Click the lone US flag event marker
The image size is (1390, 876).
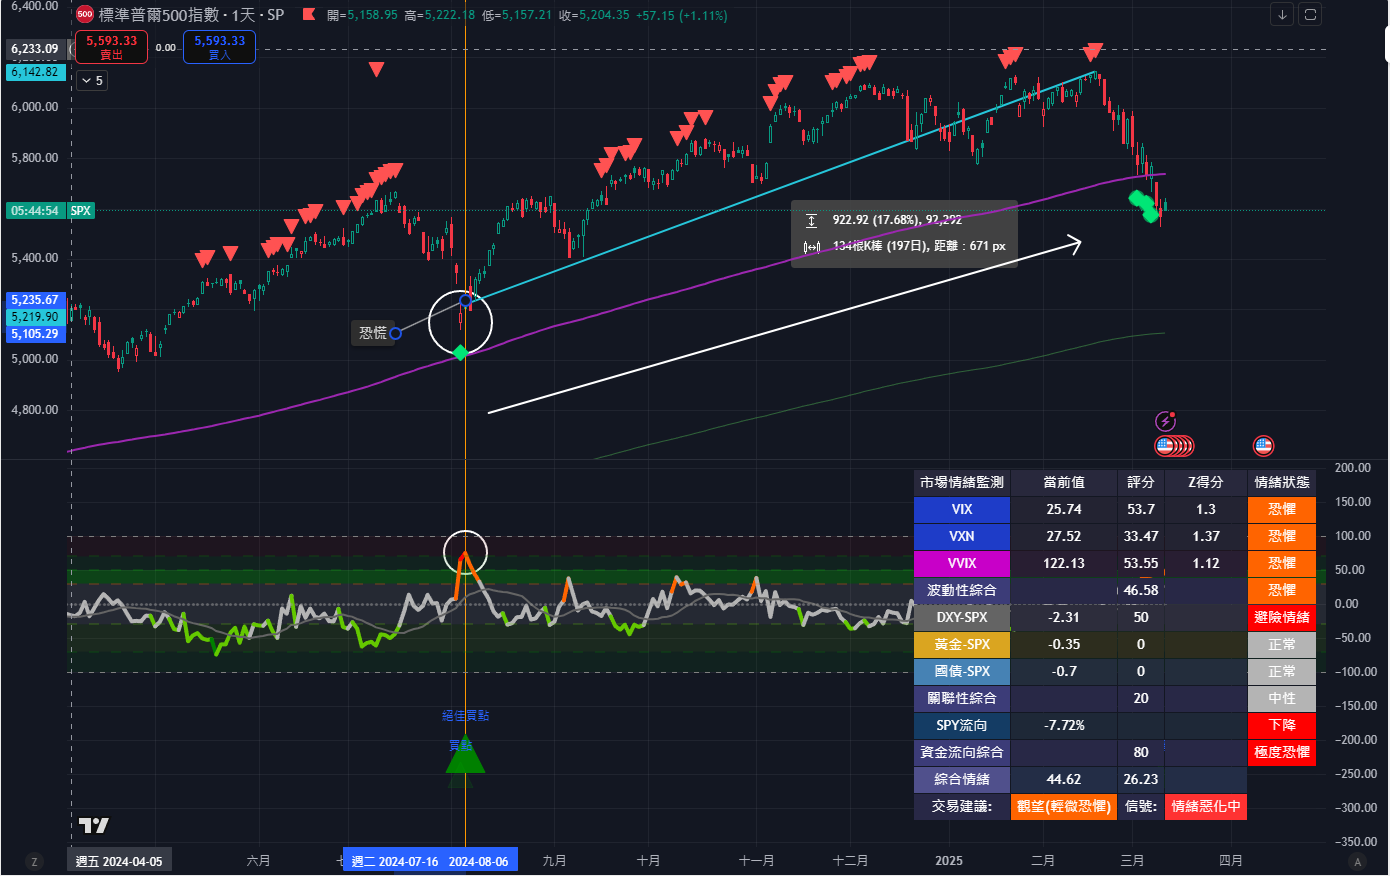click(x=1263, y=446)
